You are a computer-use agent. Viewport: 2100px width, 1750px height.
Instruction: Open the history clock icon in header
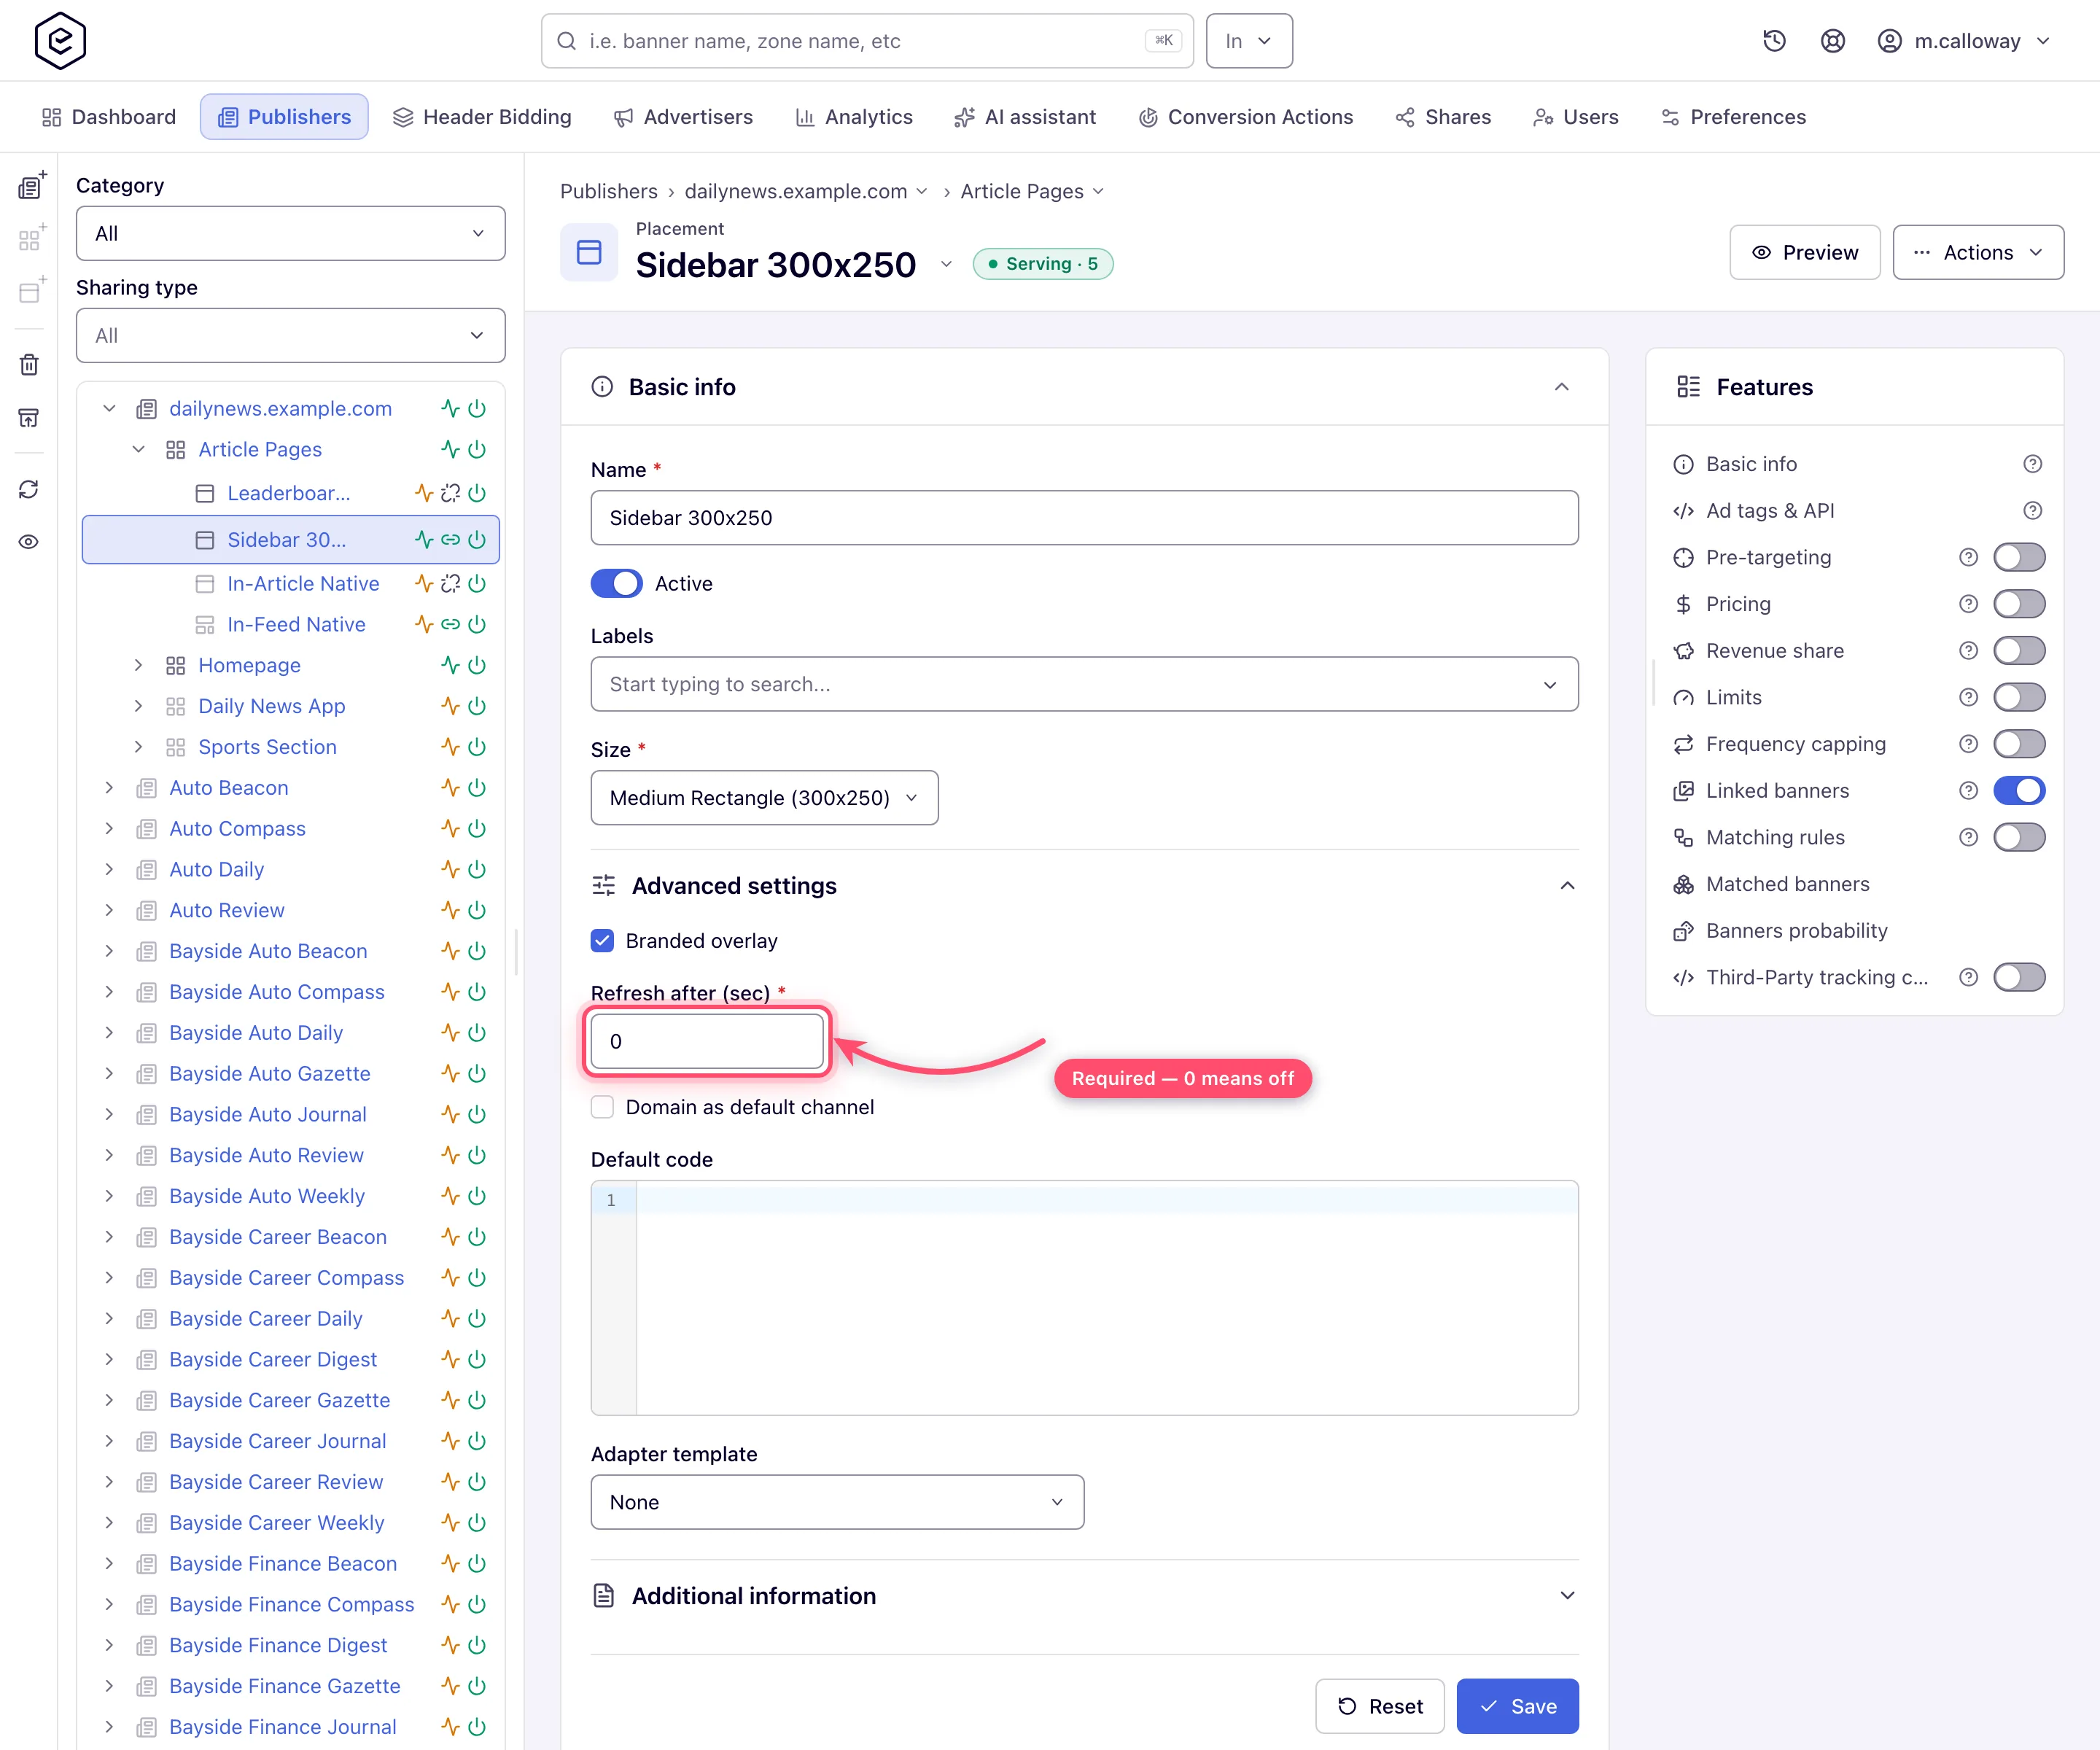click(1774, 41)
